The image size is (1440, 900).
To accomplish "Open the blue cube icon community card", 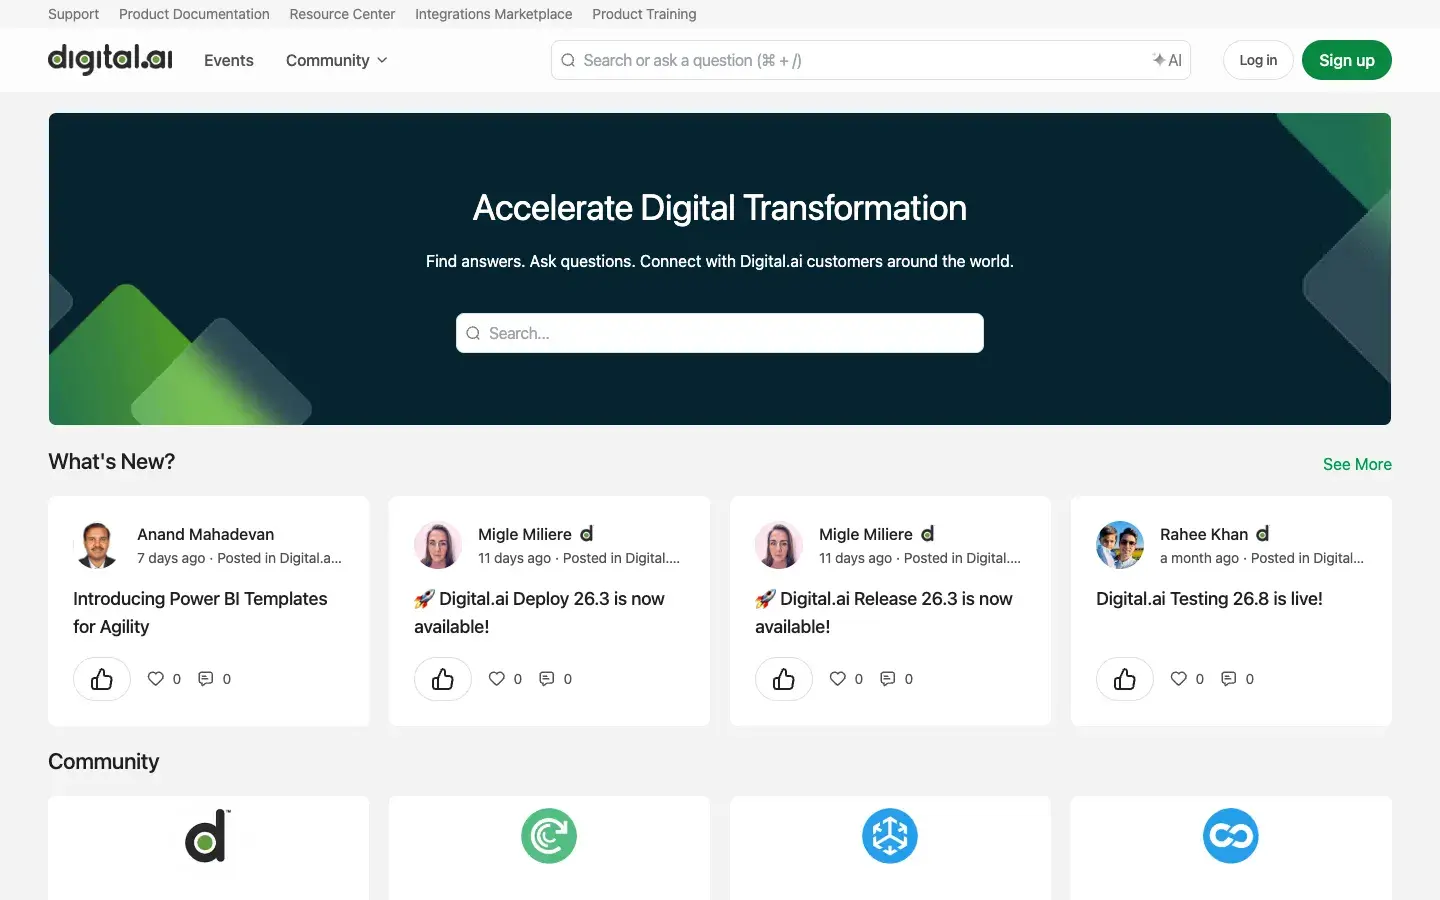I will [890, 848].
